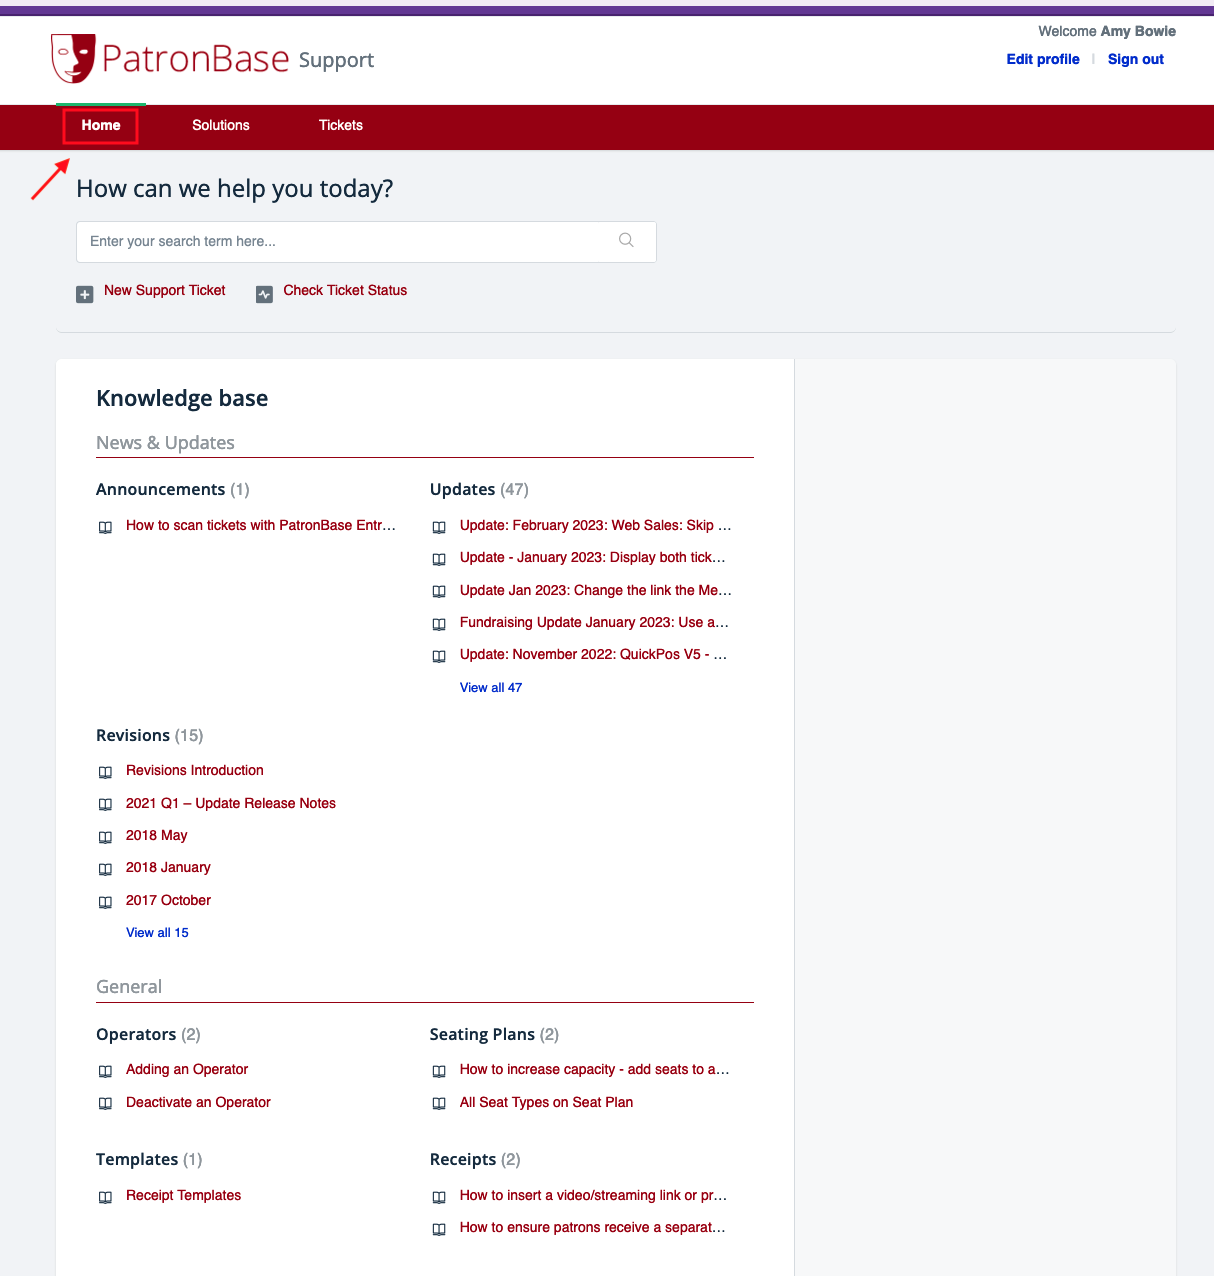Click book icon beside All Seat Types on Seat Plan
Viewport: 1214px width, 1276px height.
439,1104
